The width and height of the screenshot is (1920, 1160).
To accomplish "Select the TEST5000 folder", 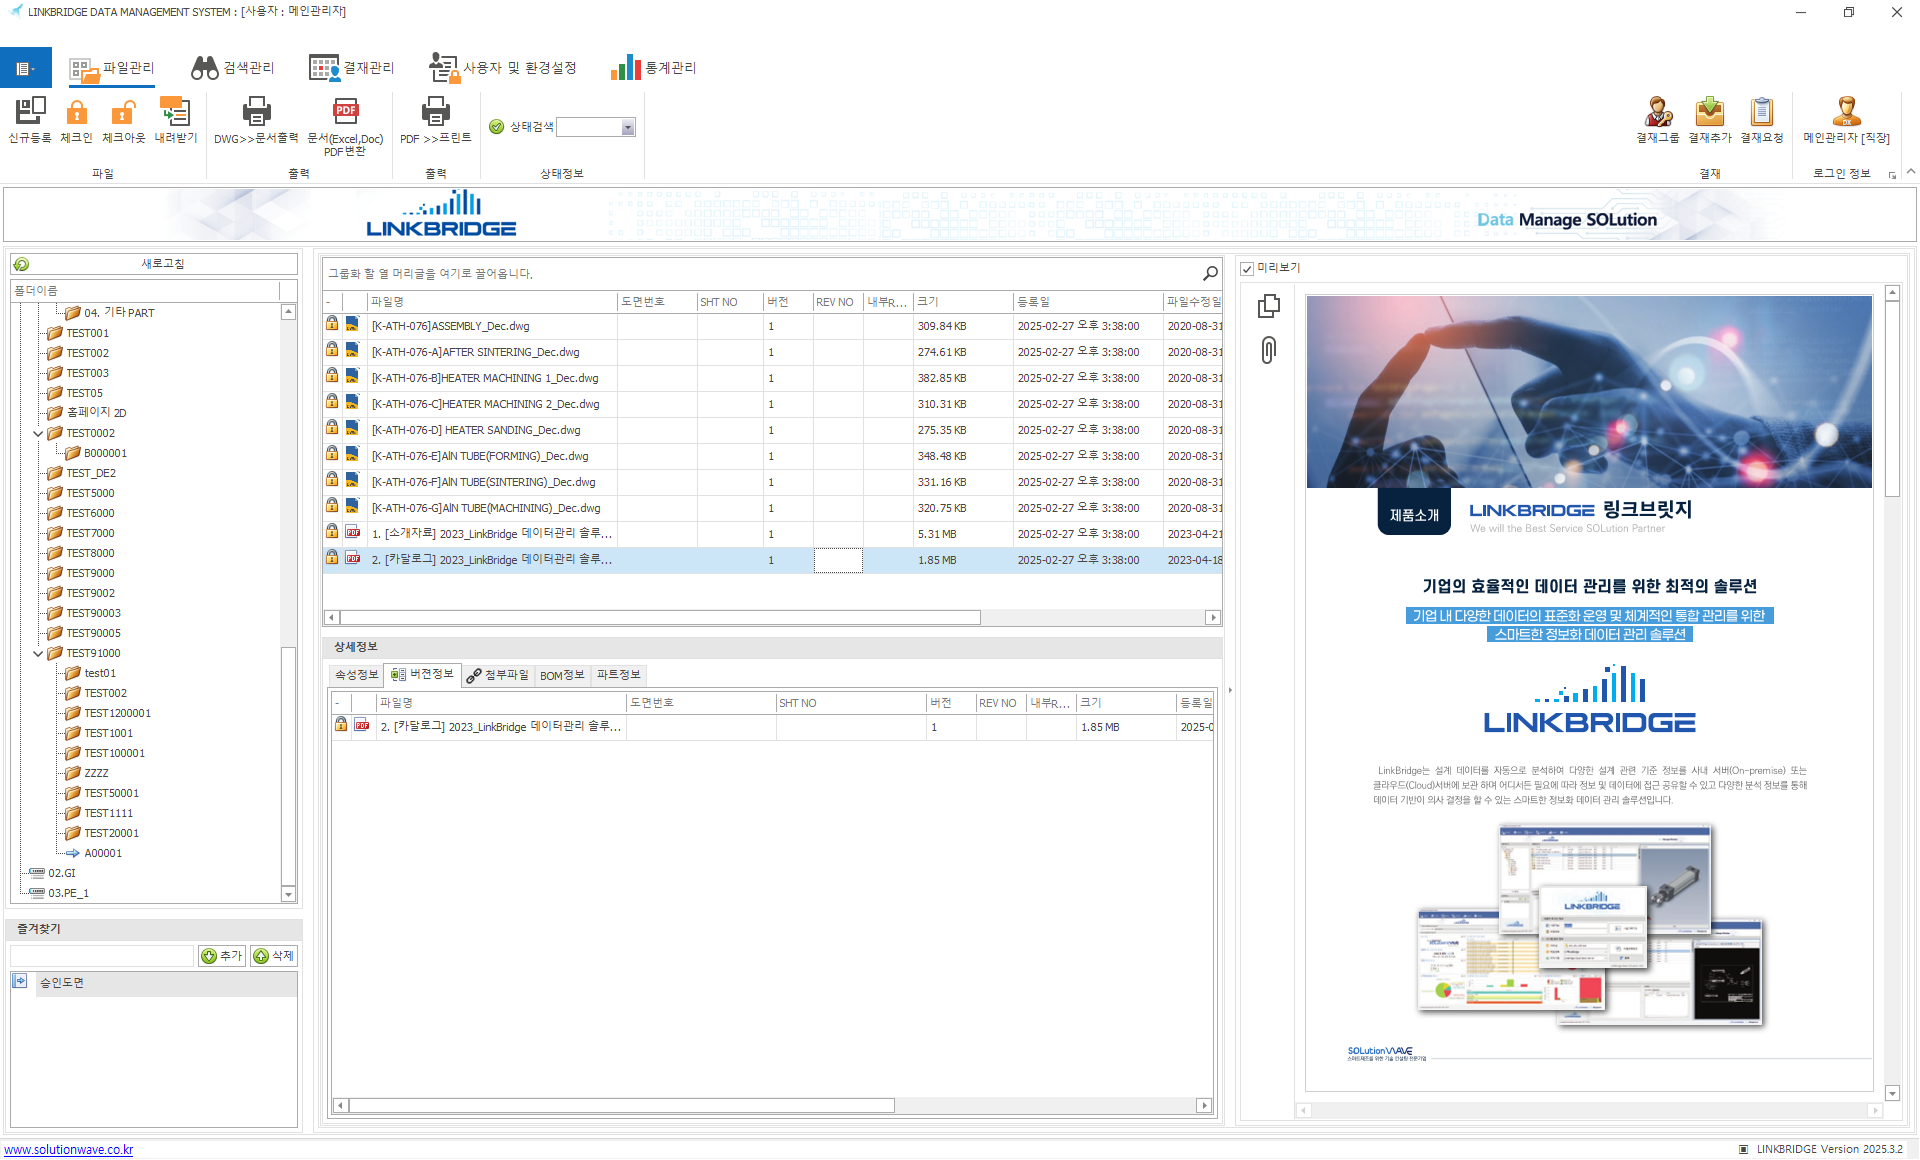I will (x=90, y=493).
